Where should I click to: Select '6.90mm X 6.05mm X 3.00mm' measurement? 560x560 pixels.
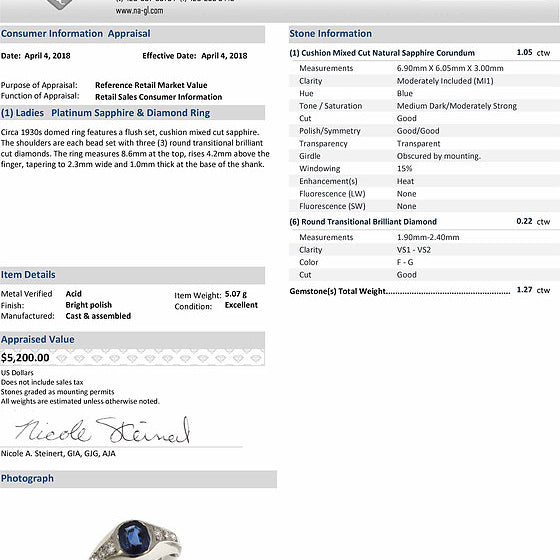click(x=450, y=68)
